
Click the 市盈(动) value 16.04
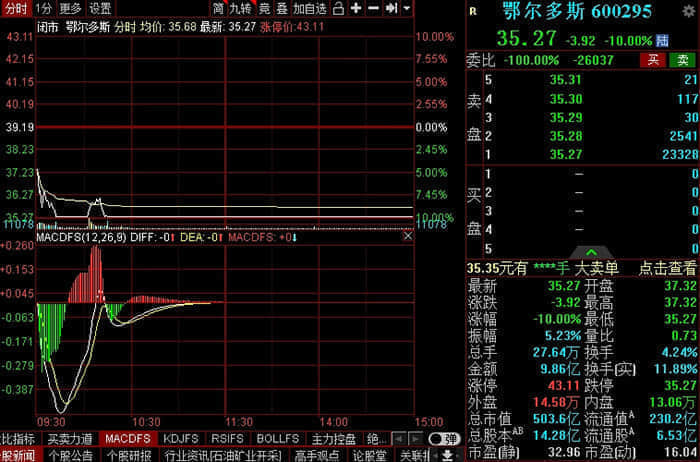click(x=681, y=452)
